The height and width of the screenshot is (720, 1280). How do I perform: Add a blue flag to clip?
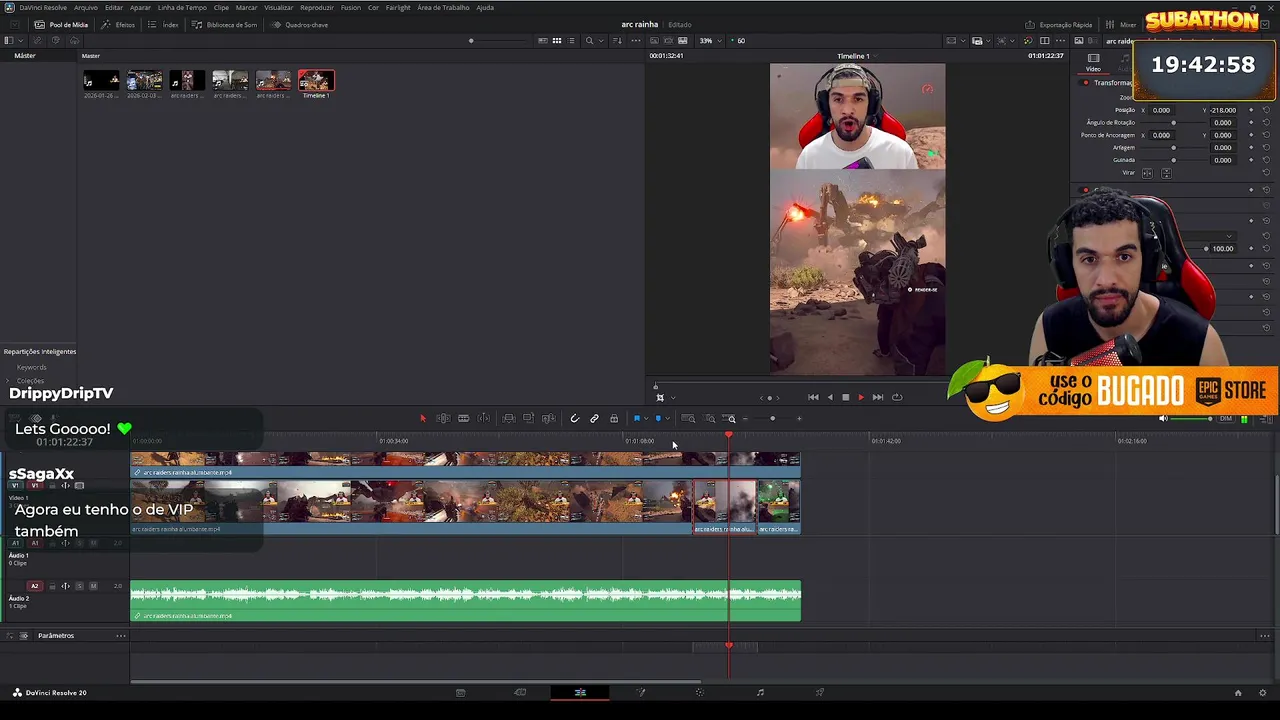[x=637, y=418]
